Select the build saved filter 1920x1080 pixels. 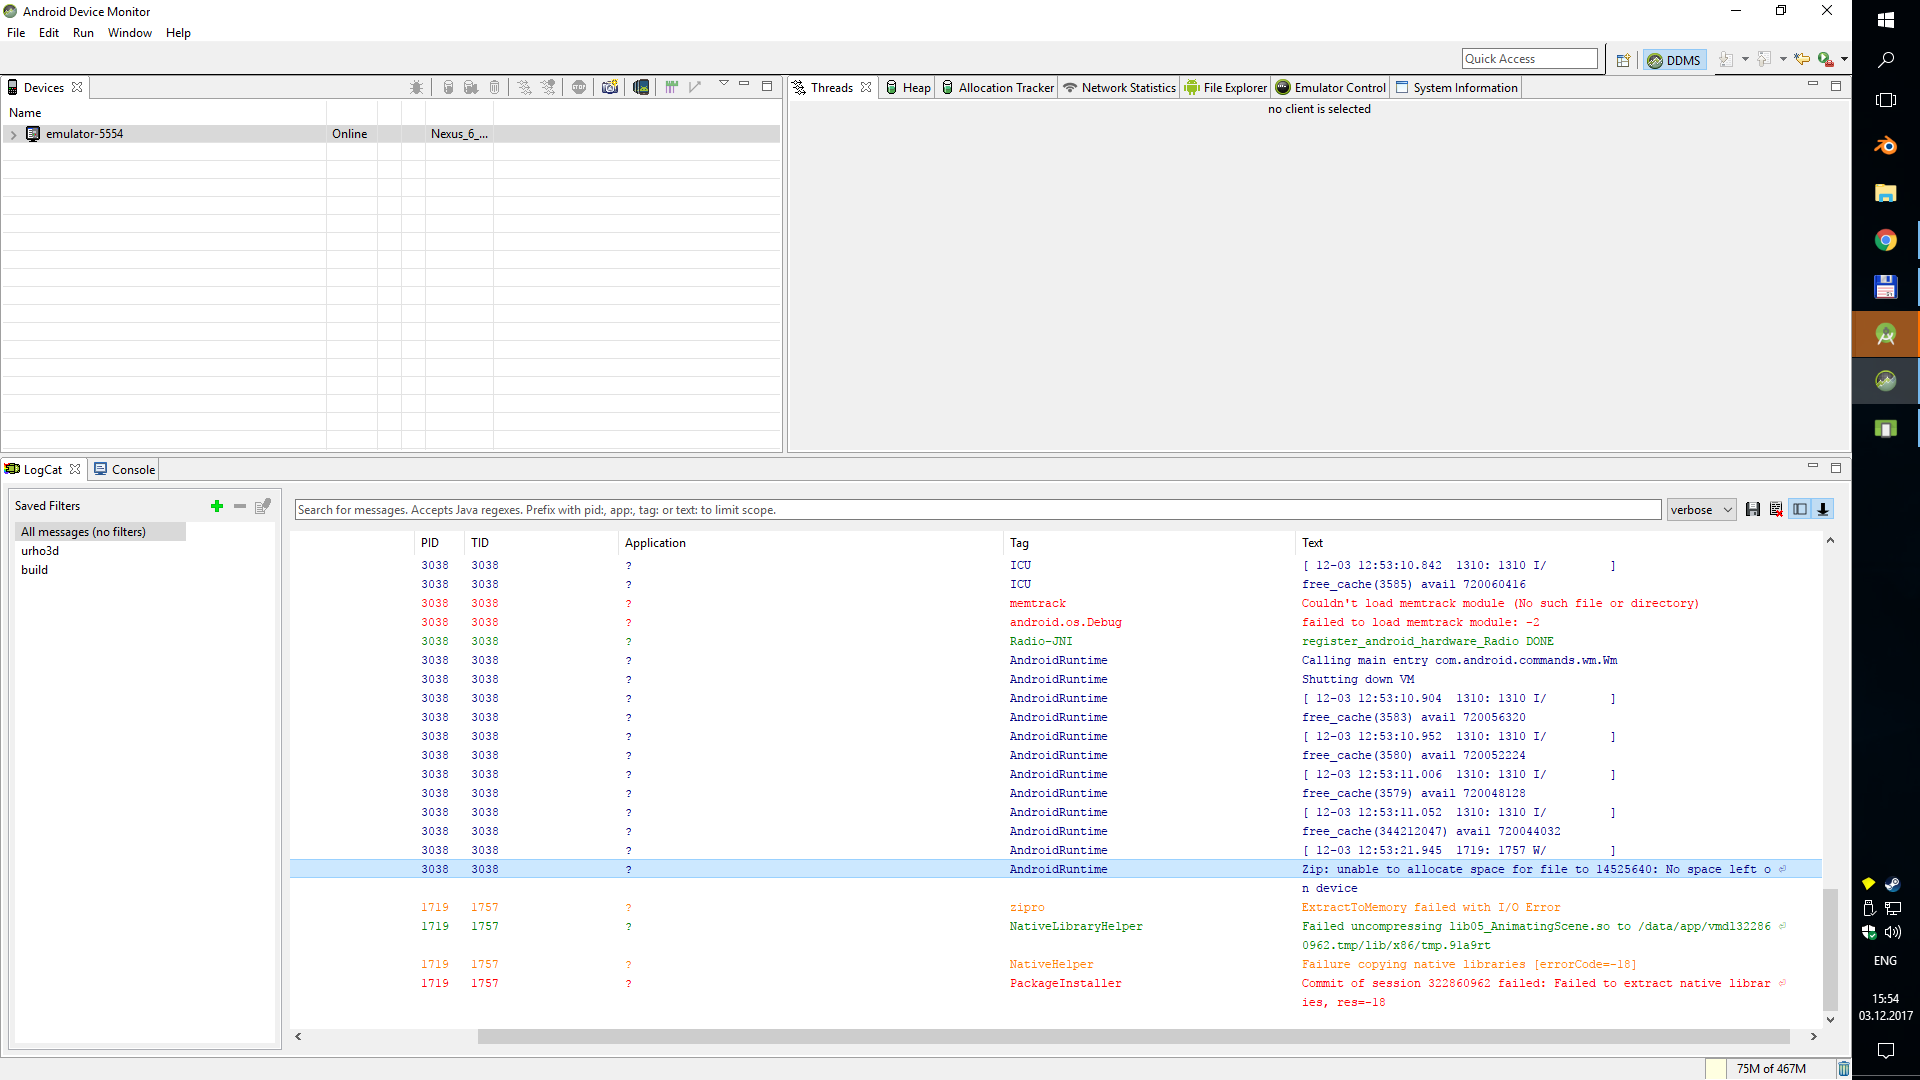click(x=34, y=570)
